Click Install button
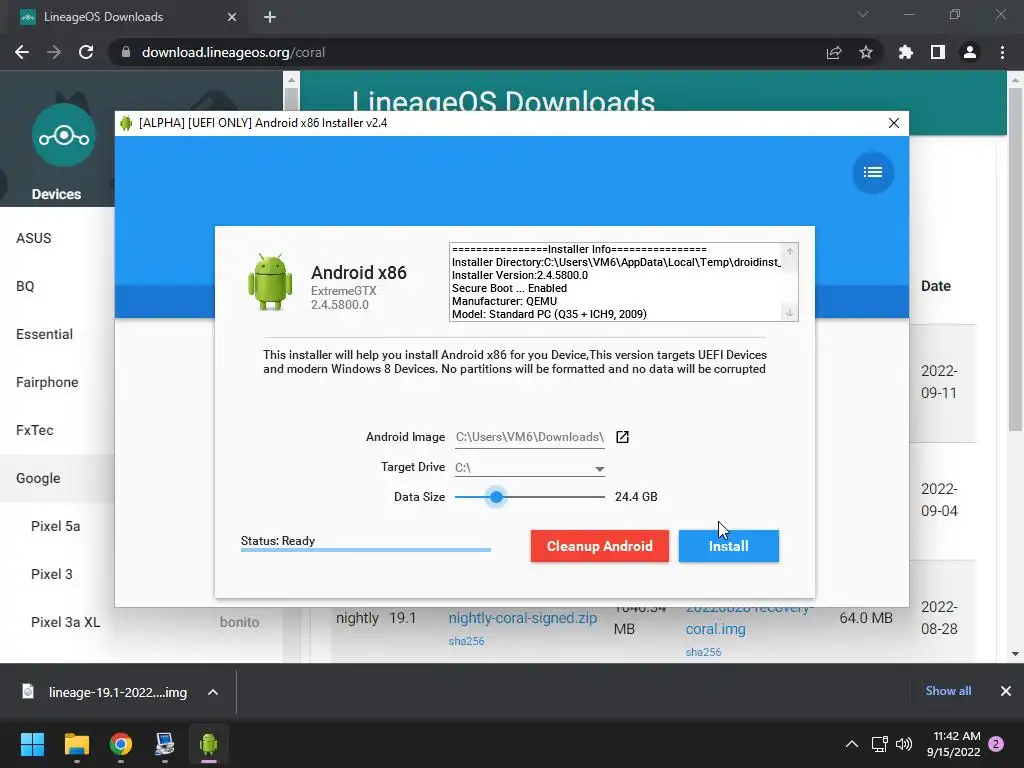Image resolution: width=1024 pixels, height=768 pixels. [x=729, y=546]
